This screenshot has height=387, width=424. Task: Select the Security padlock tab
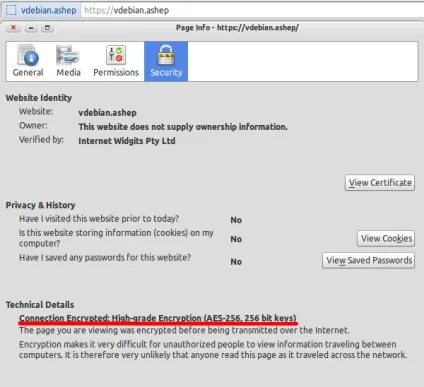pyautogui.click(x=166, y=61)
